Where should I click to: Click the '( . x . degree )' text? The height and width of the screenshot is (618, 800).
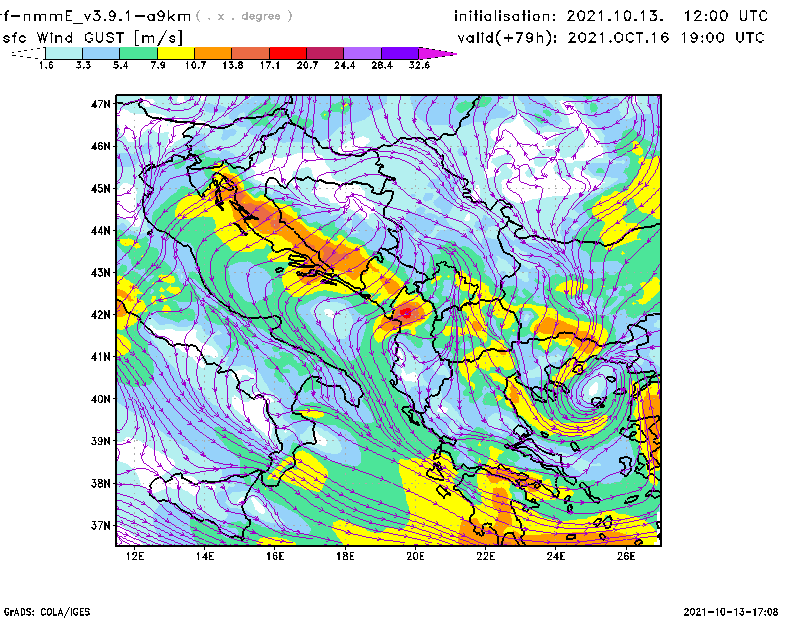point(244,16)
